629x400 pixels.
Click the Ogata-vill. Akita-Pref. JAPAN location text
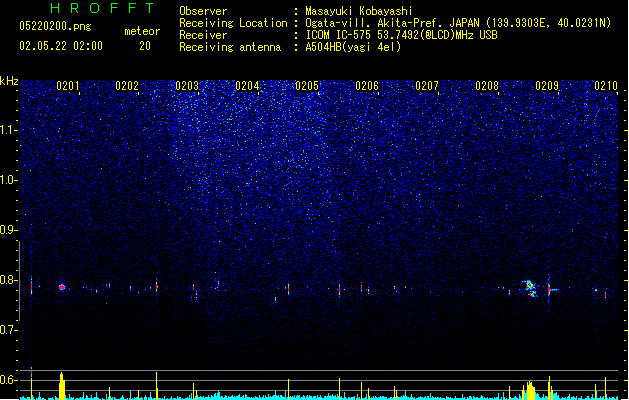click(392, 23)
